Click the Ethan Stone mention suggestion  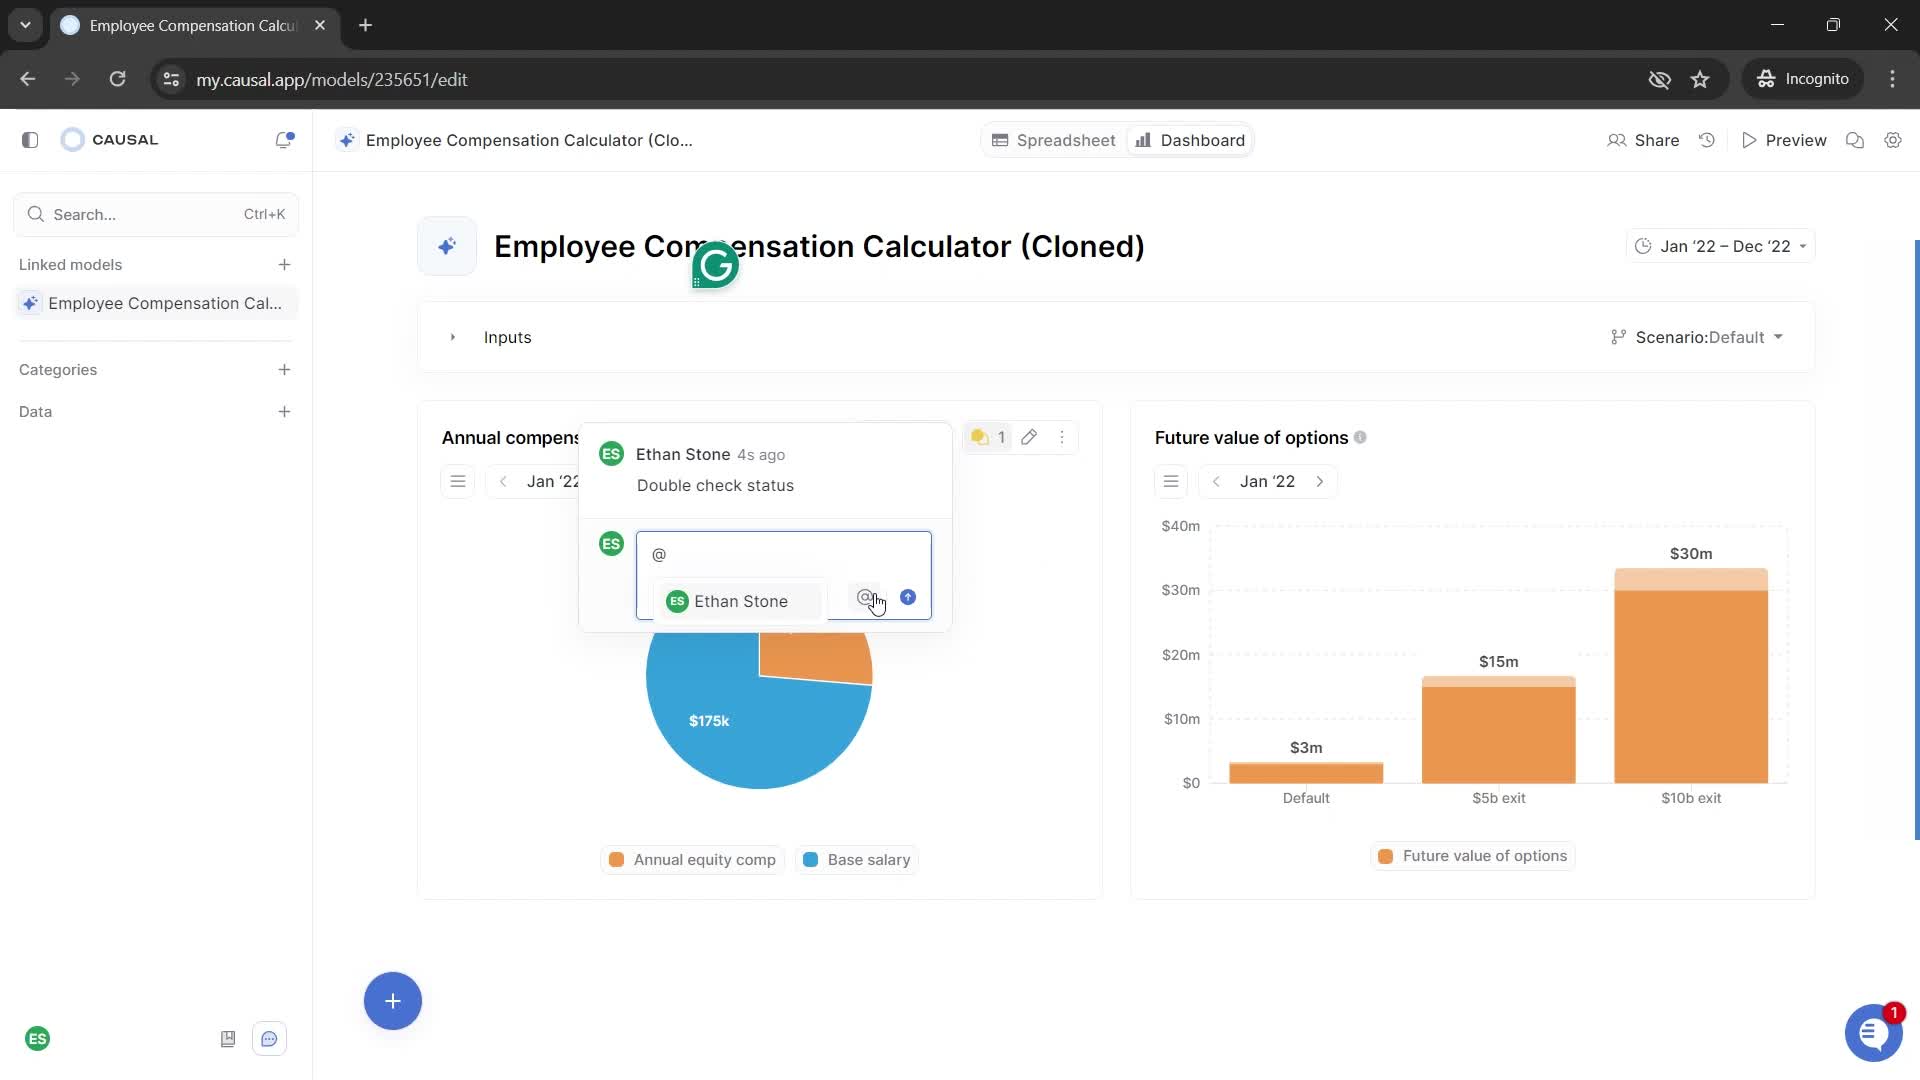point(740,600)
